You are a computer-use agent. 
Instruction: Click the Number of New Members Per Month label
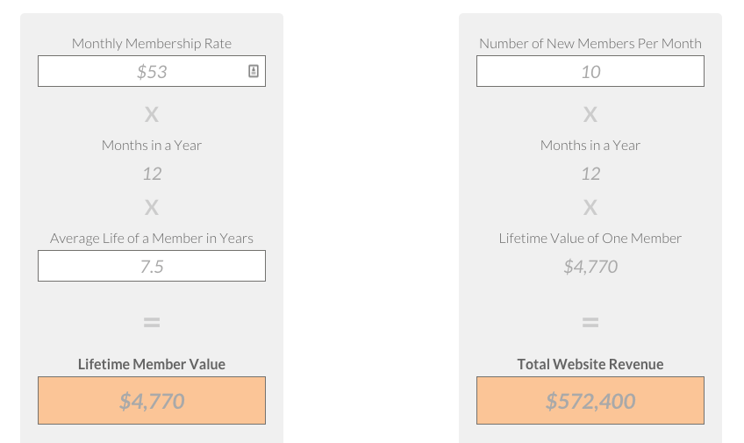[x=590, y=44]
